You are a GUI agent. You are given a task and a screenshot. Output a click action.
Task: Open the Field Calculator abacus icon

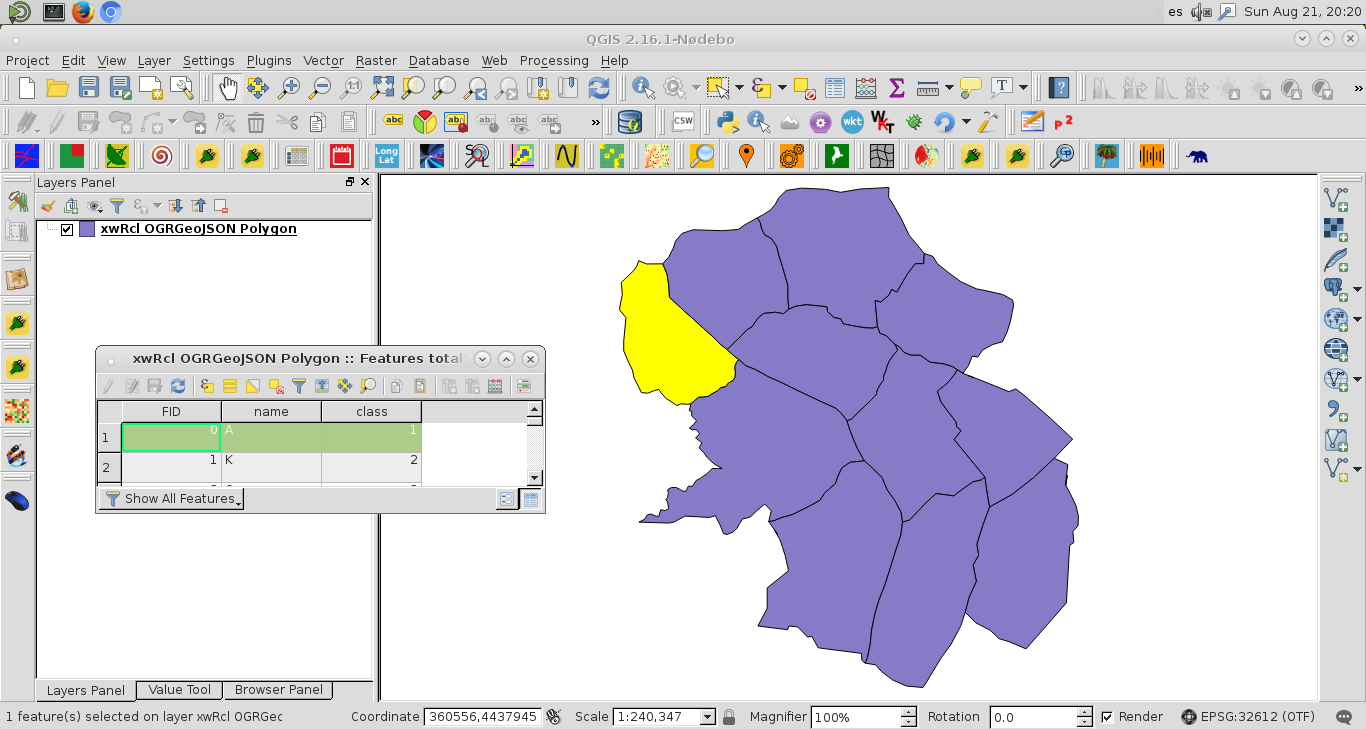tap(866, 88)
